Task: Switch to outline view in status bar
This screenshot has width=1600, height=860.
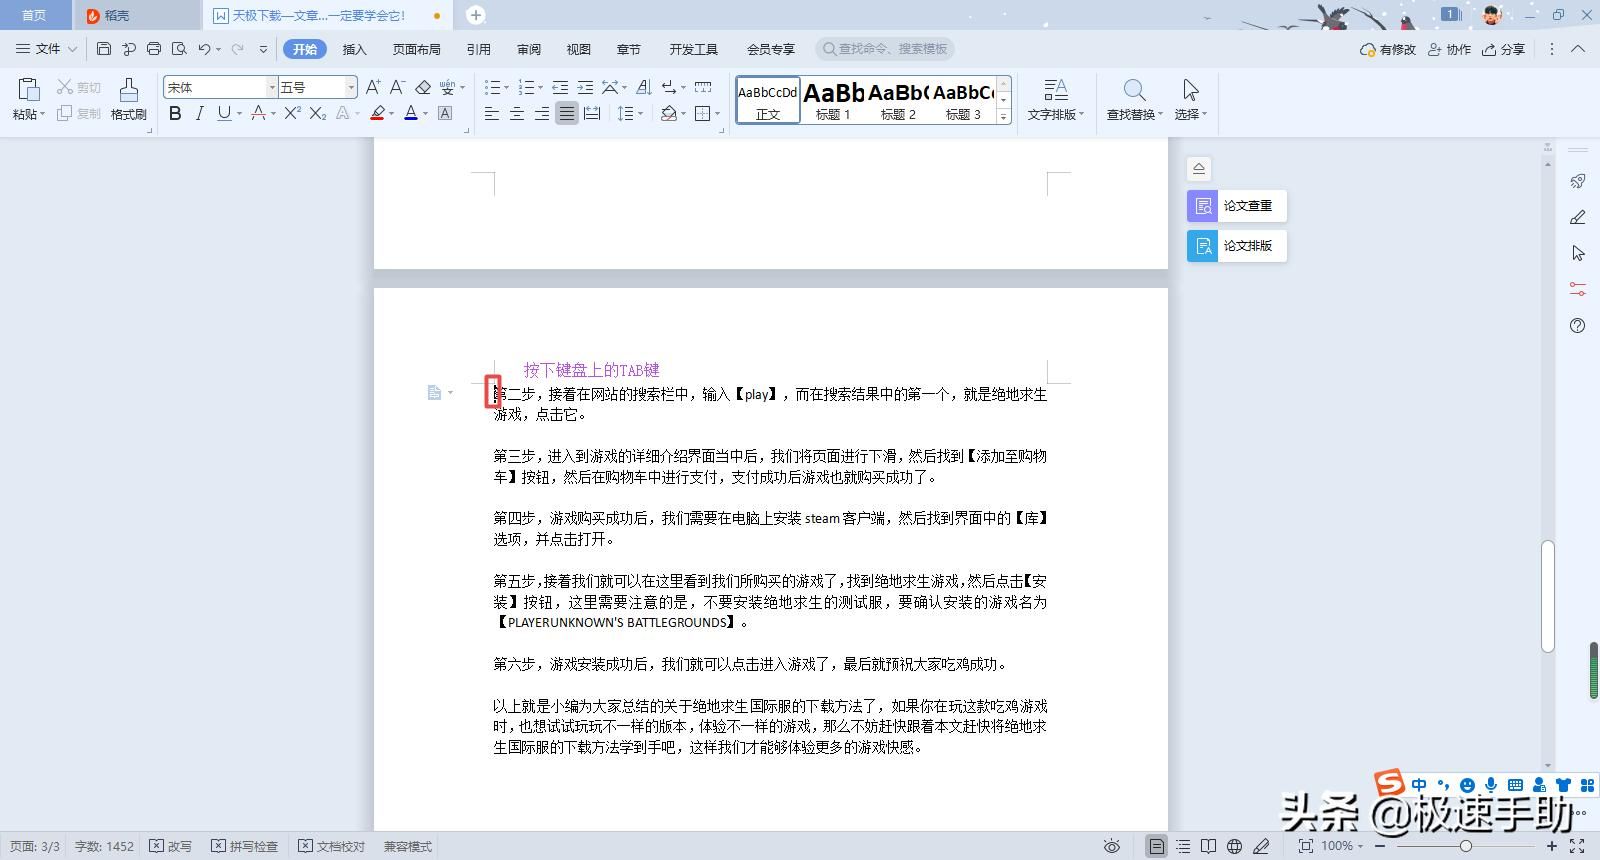Action: 1183,846
